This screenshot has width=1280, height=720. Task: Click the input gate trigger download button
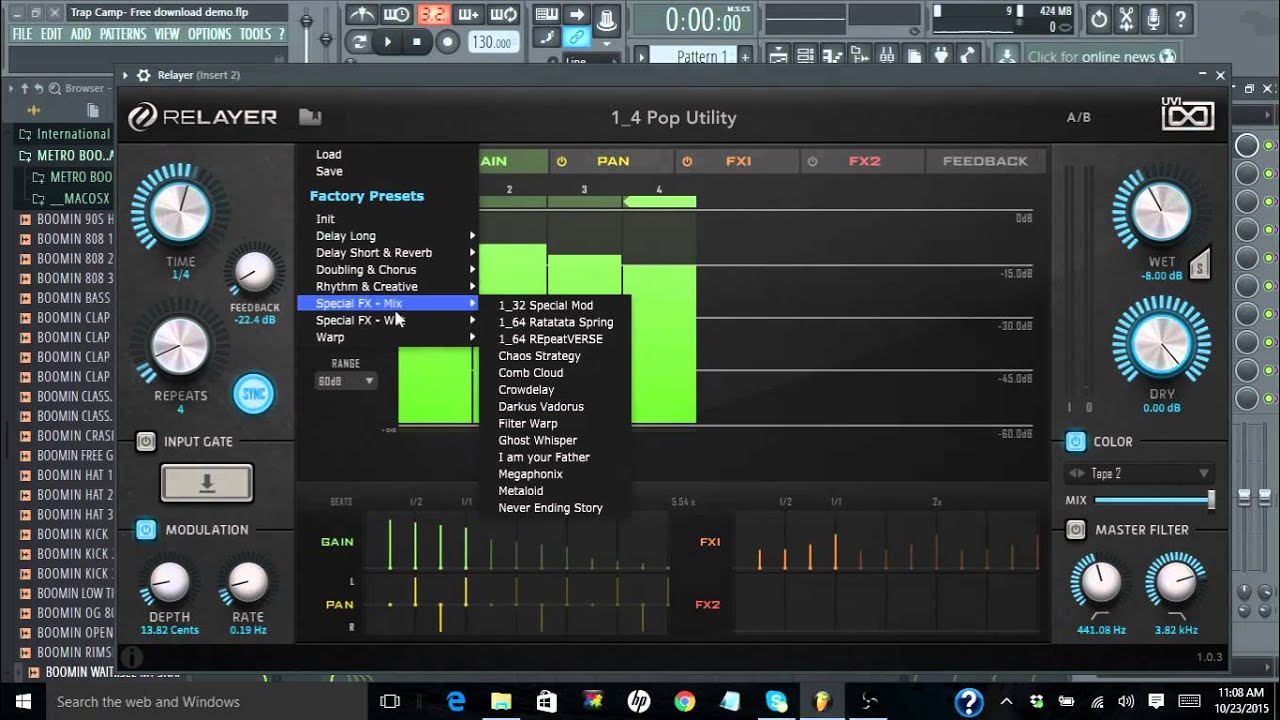pyautogui.click(x=207, y=483)
